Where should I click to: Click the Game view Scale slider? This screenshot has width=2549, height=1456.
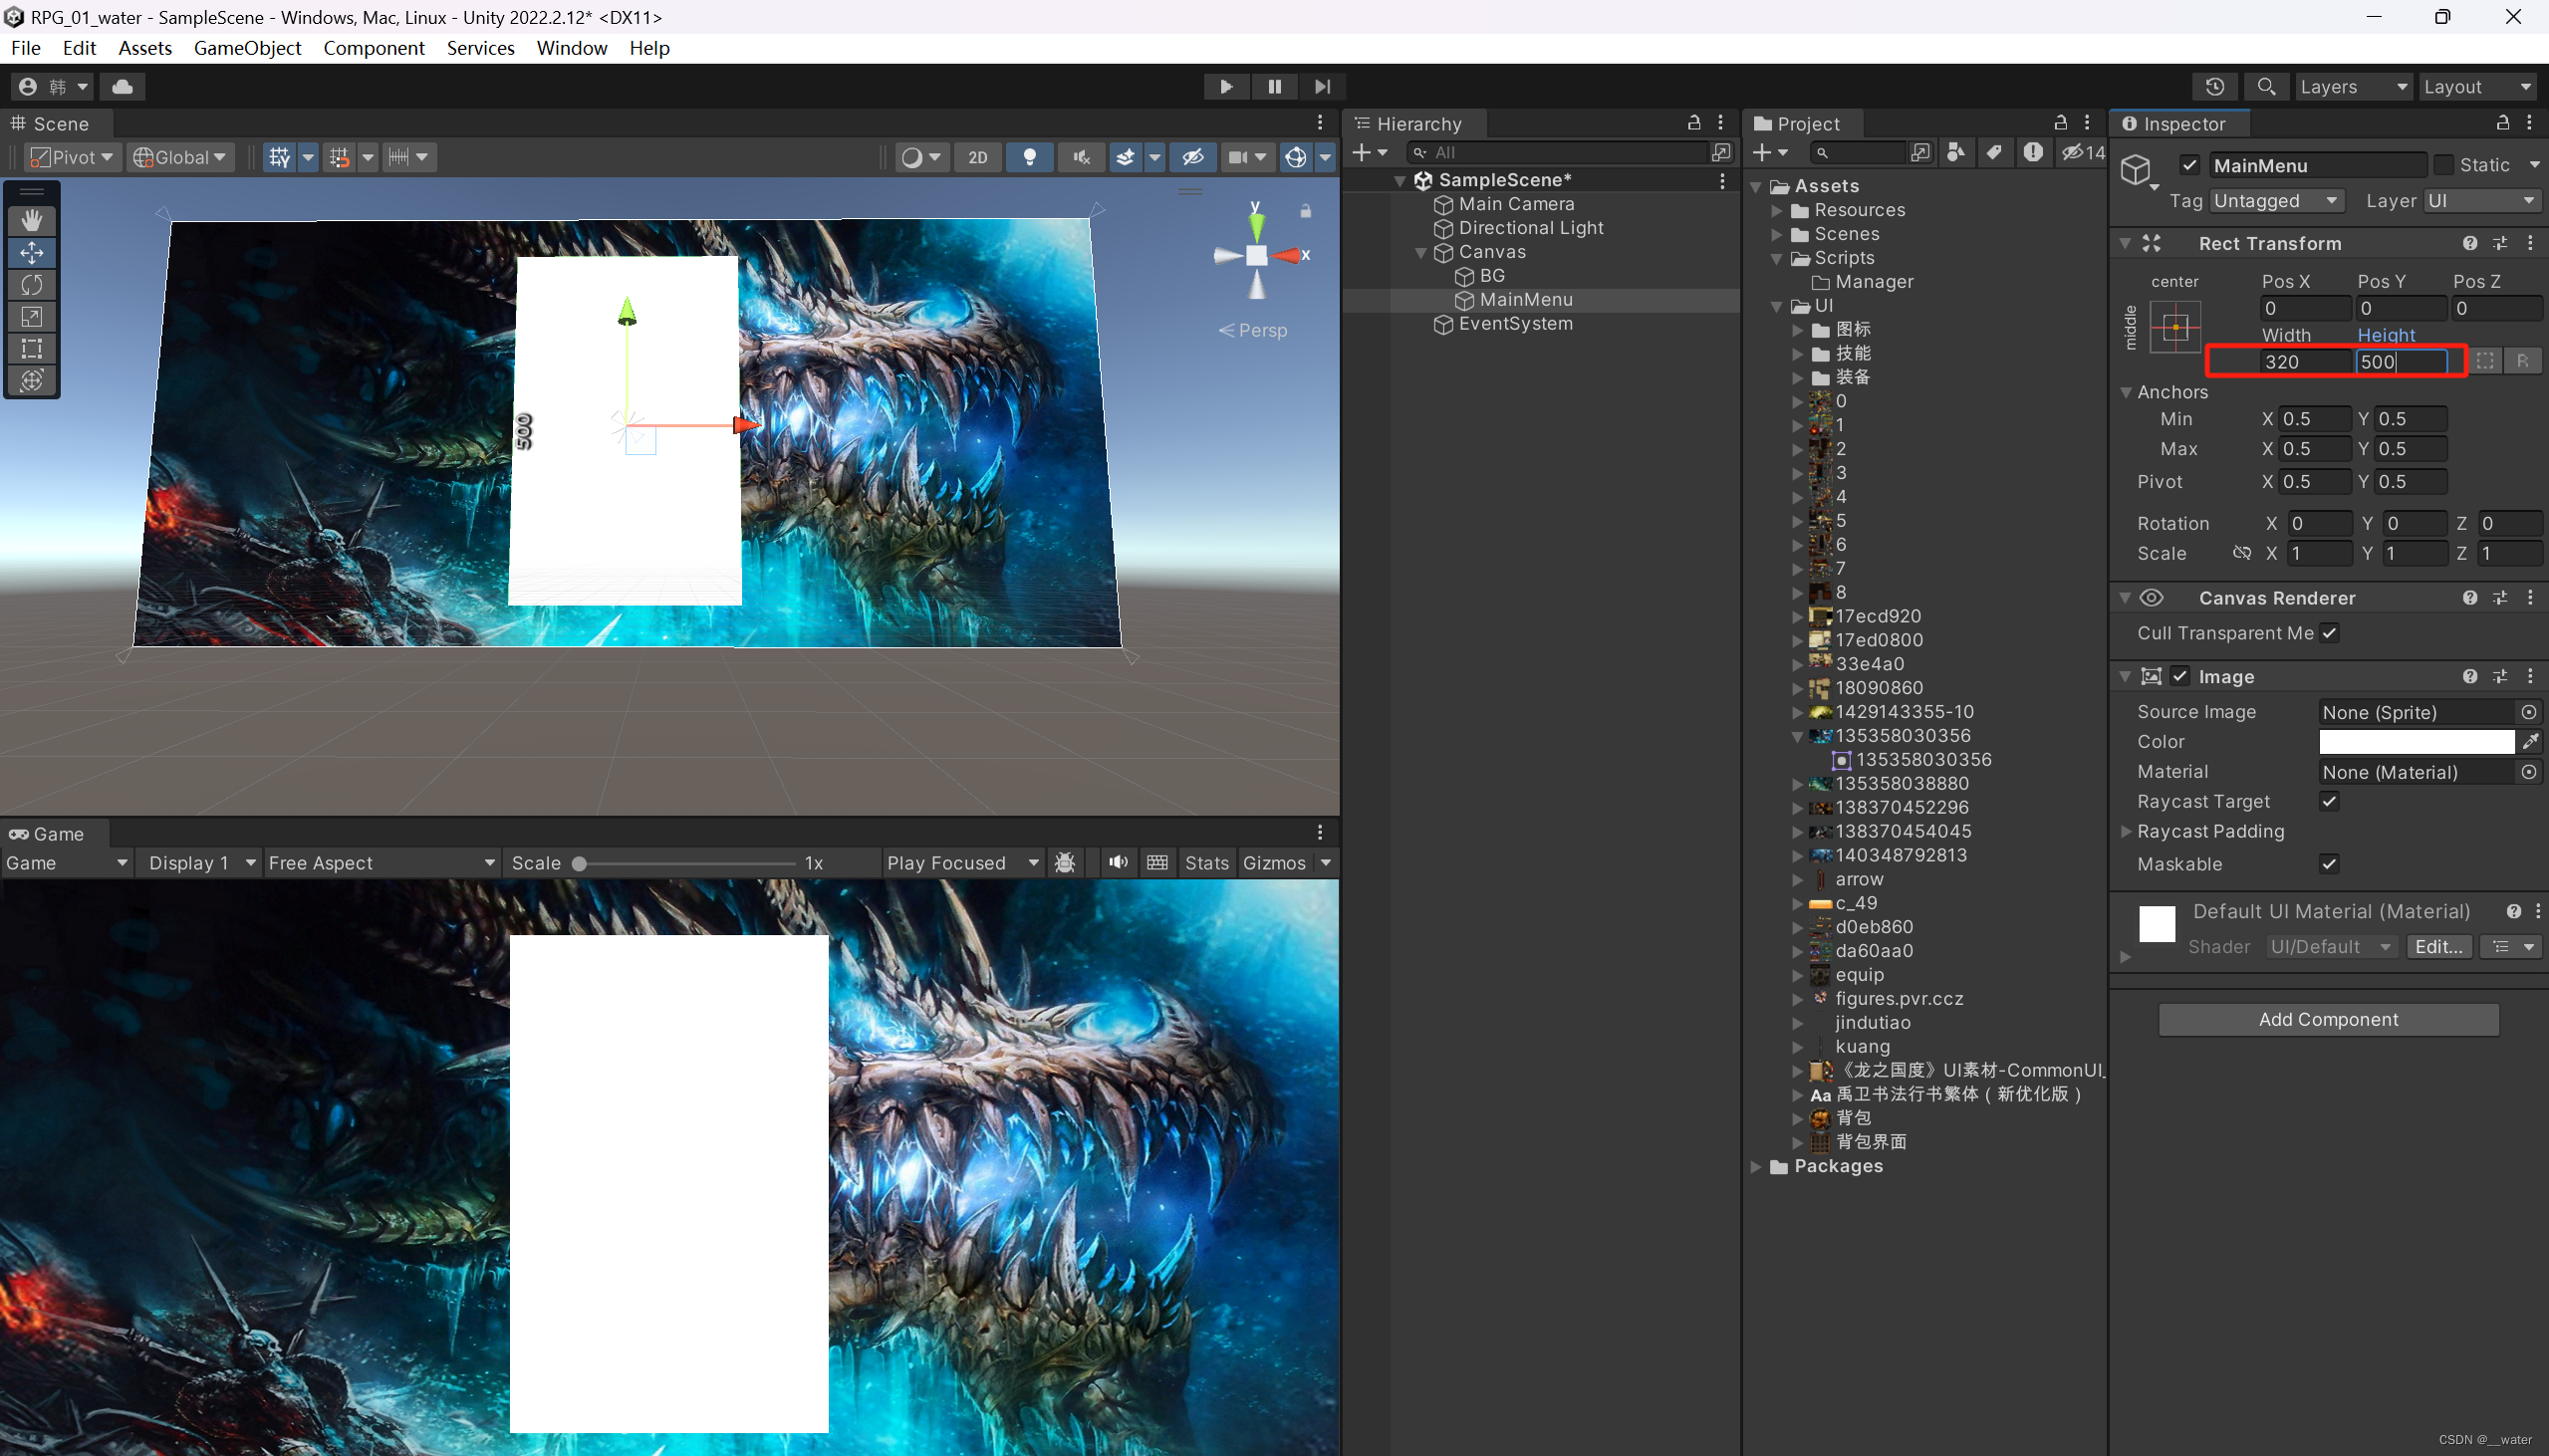[x=686, y=863]
